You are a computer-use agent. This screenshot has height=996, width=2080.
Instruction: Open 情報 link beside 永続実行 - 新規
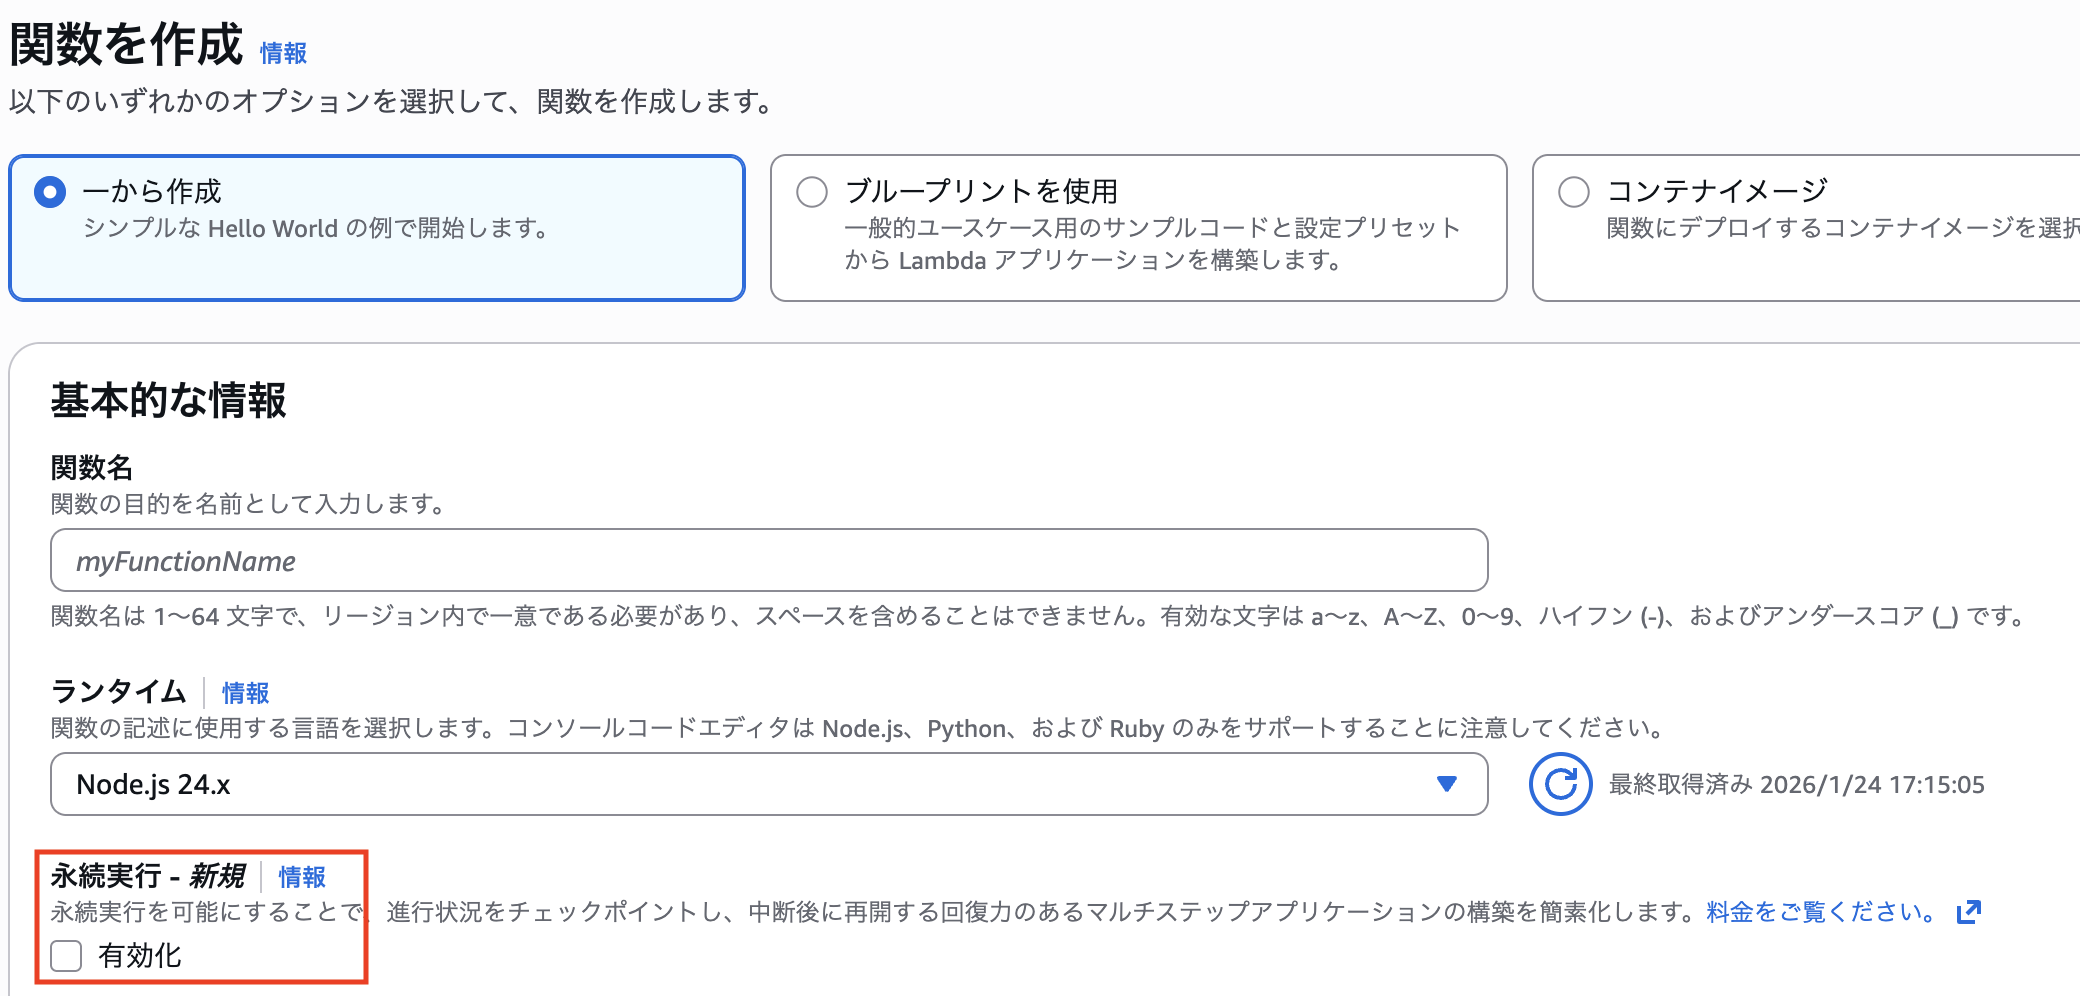[x=302, y=877]
